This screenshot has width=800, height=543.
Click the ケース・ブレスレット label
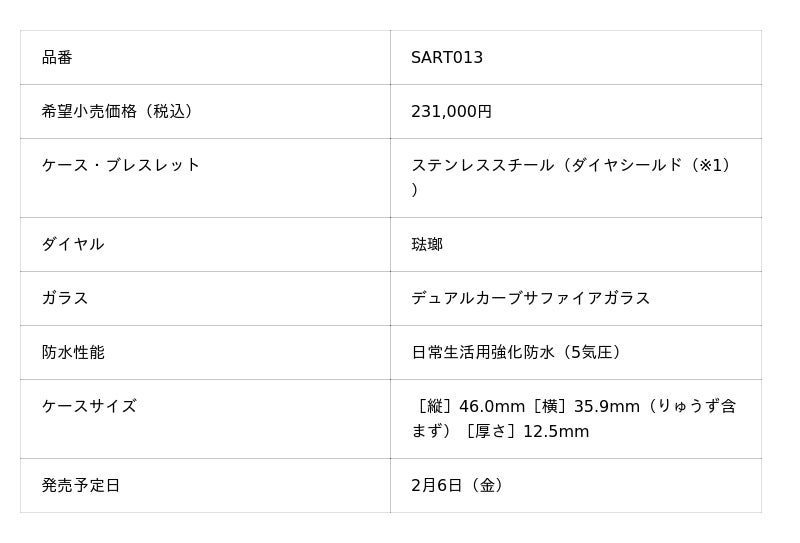(x=121, y=165)
